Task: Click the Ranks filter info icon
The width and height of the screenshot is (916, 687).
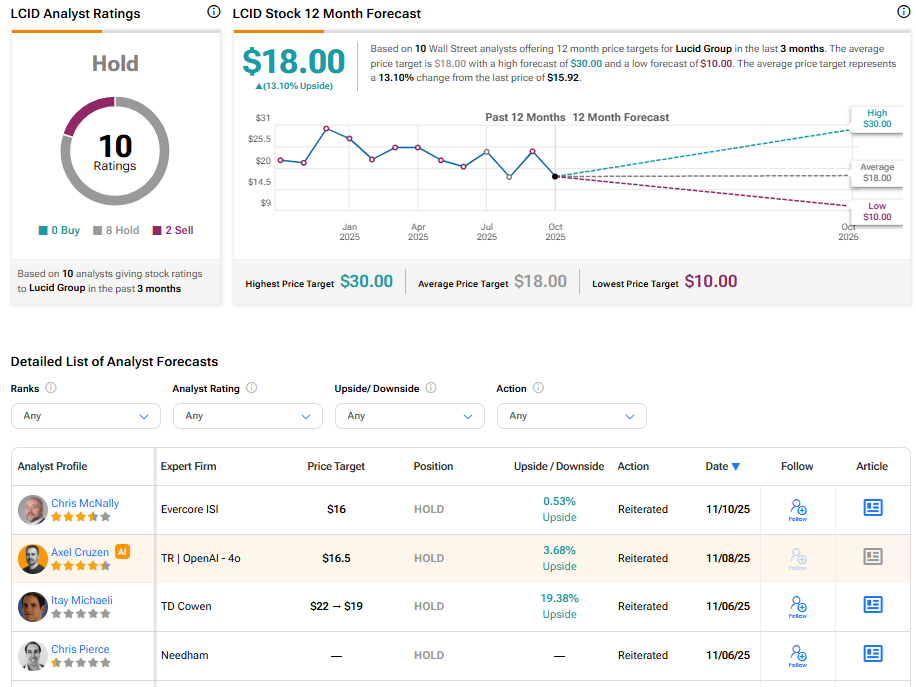Action: click(51, 388)
